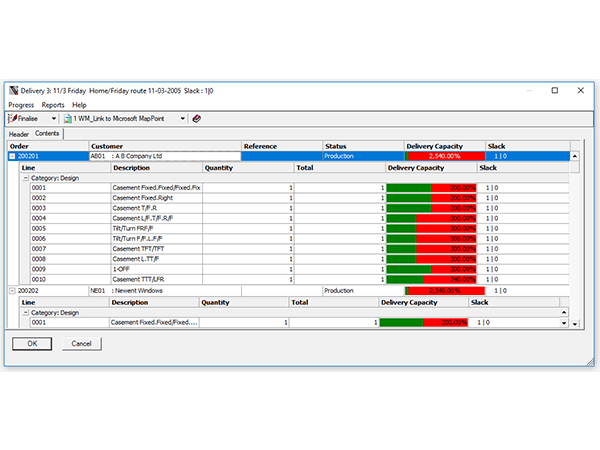Open the Help menu

pos(79,105)
